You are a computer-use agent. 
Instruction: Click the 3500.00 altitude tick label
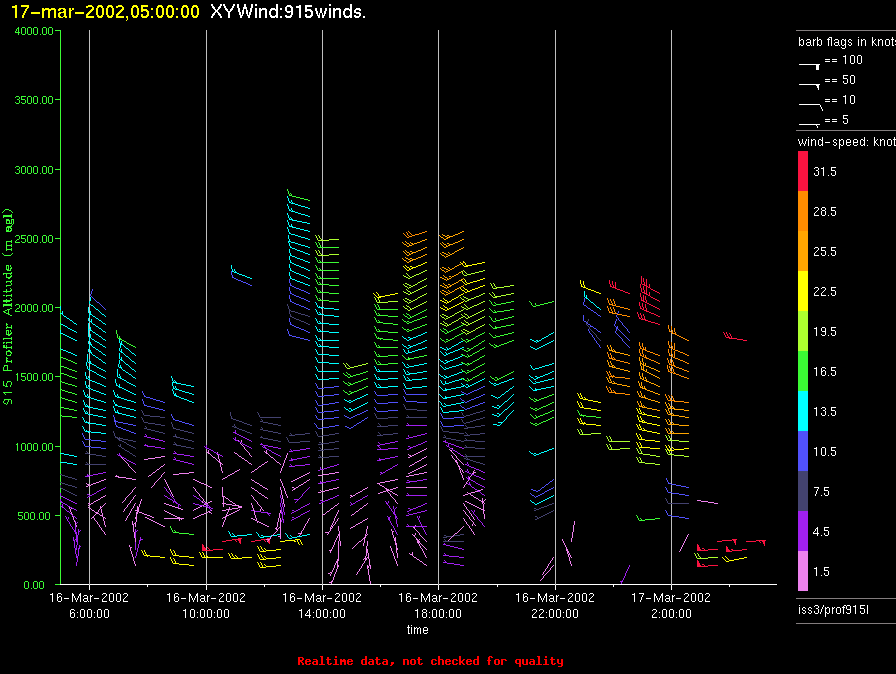point(34,100)
